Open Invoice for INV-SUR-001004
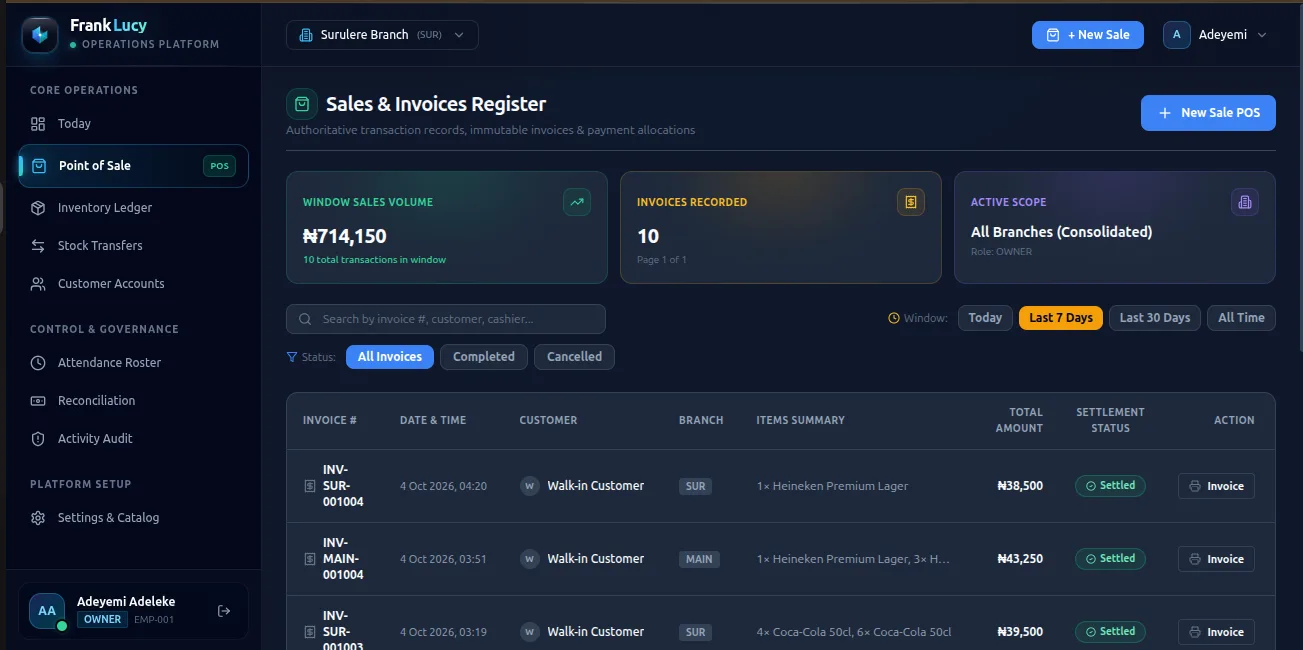This screenshot has width=1303, height=650. (x=1216, y=486)
